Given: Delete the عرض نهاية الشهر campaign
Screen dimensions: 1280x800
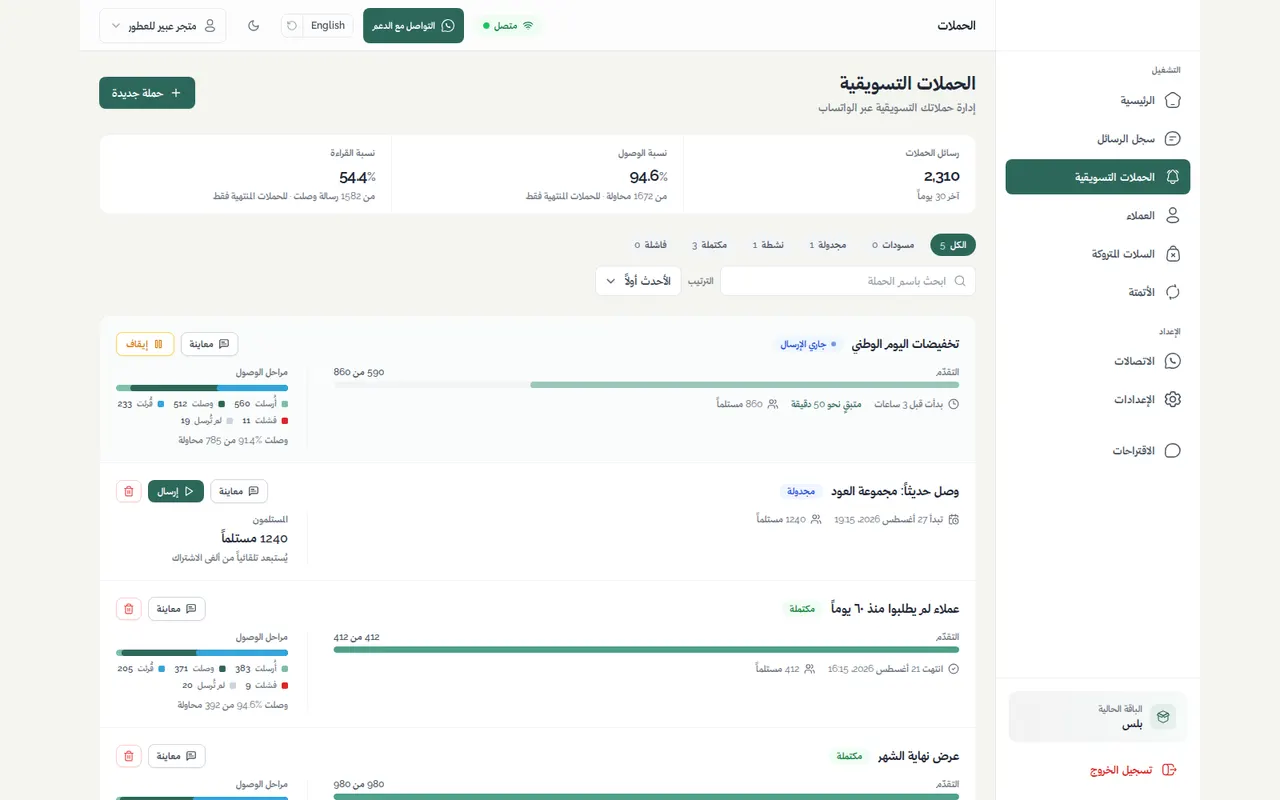Looking at the screenshot, I should [128, 756].
